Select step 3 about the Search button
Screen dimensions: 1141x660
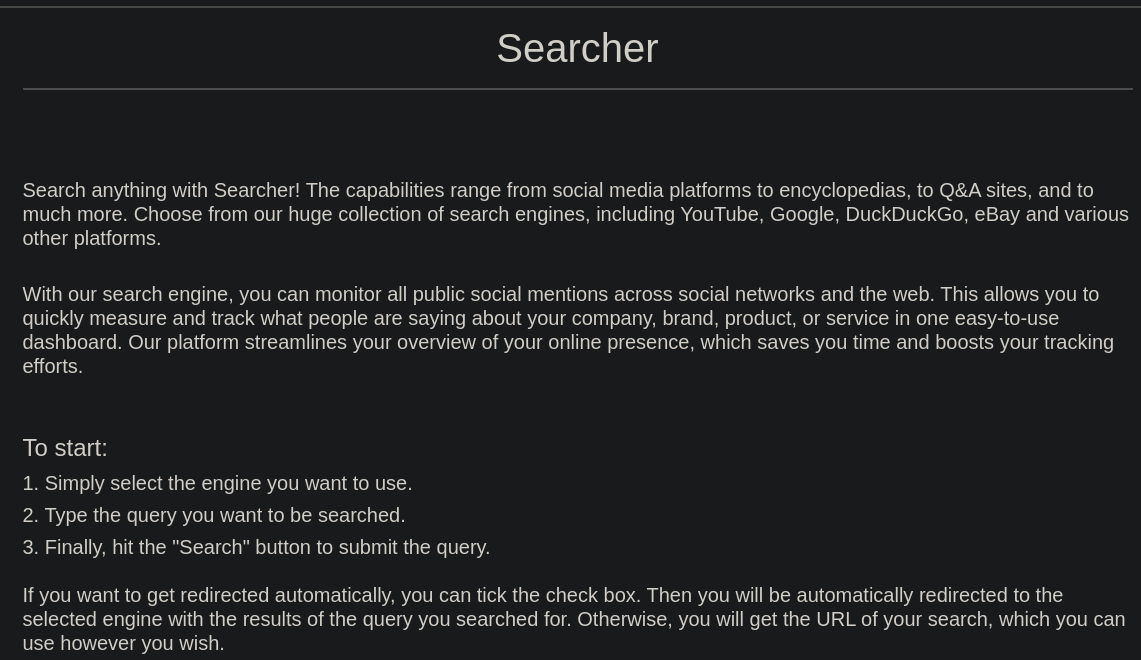[256, 547]
